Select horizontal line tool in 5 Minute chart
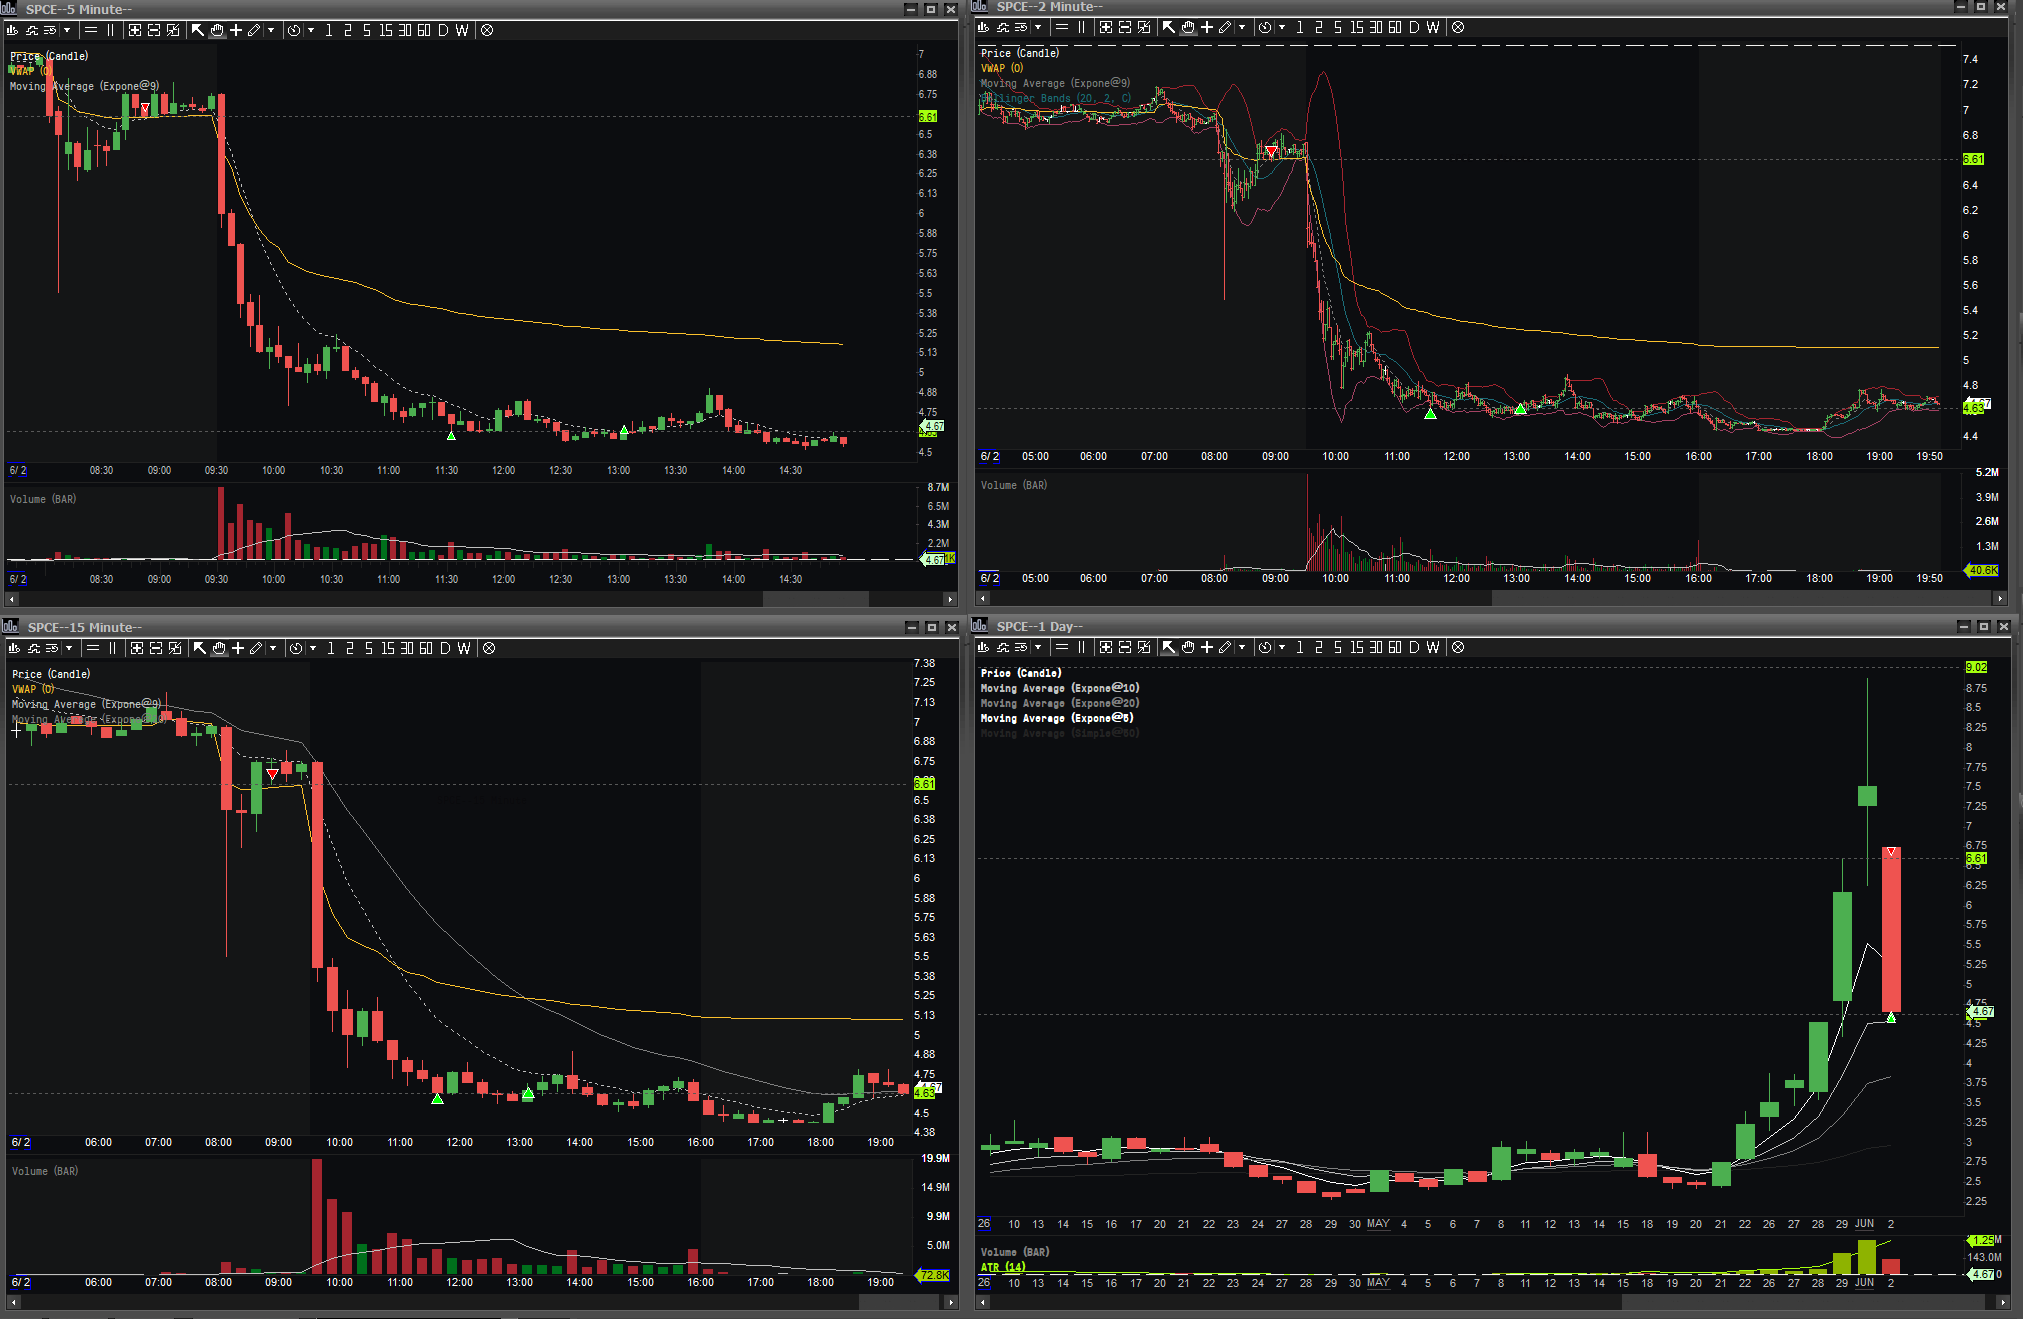 (91, 30)
